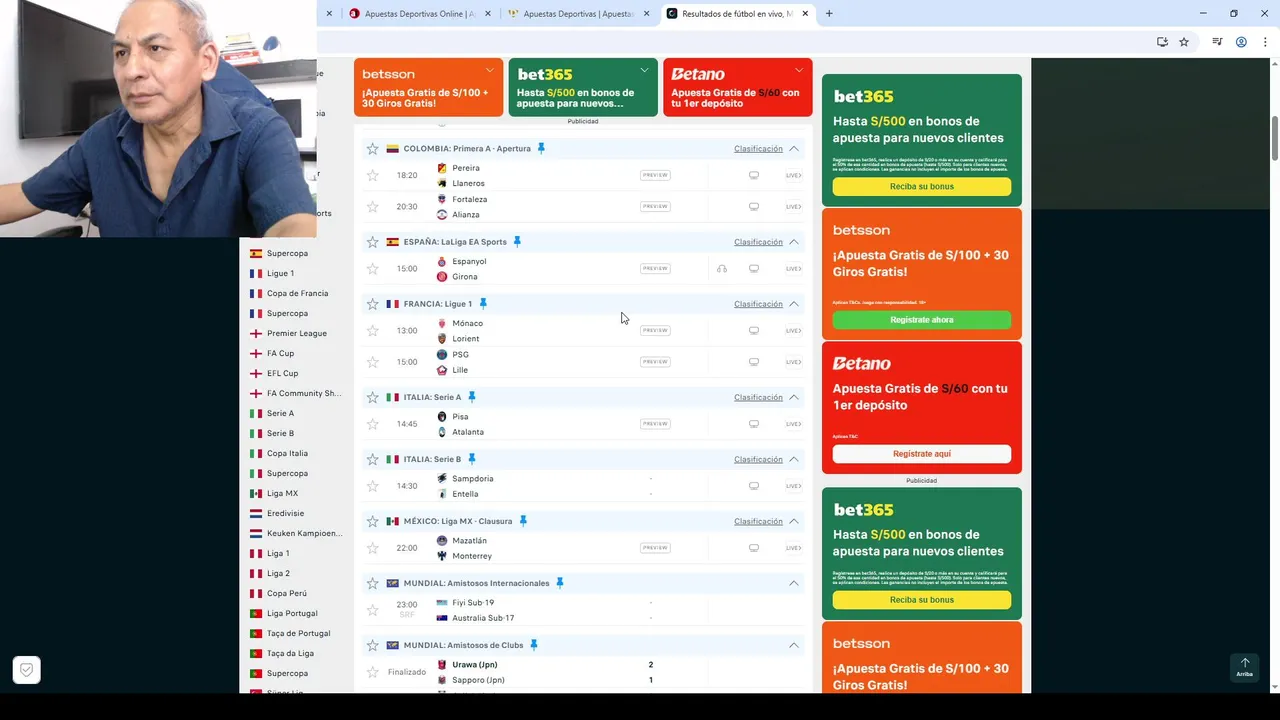
Task: Open Clasificación link for Liga MX Clausura
Action: pyautogui.click(x=758, y=521)
